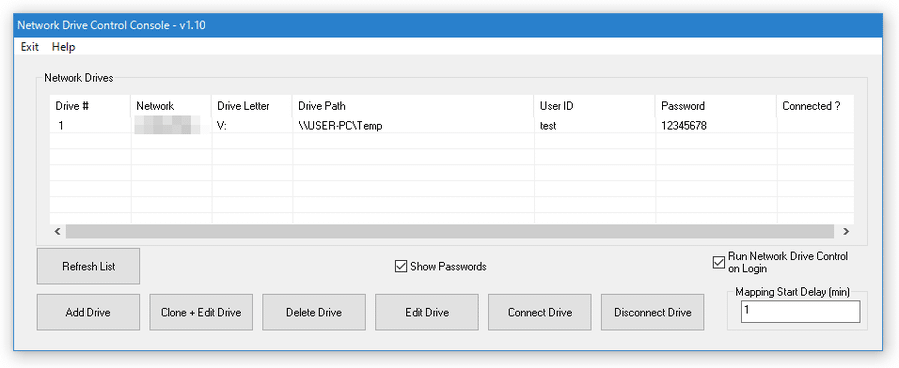Click the horizontal scrollbar thumb
Image resolution: width=899 pixels, height=368 pixels.
pyautogui.click(x=450, y=232)
